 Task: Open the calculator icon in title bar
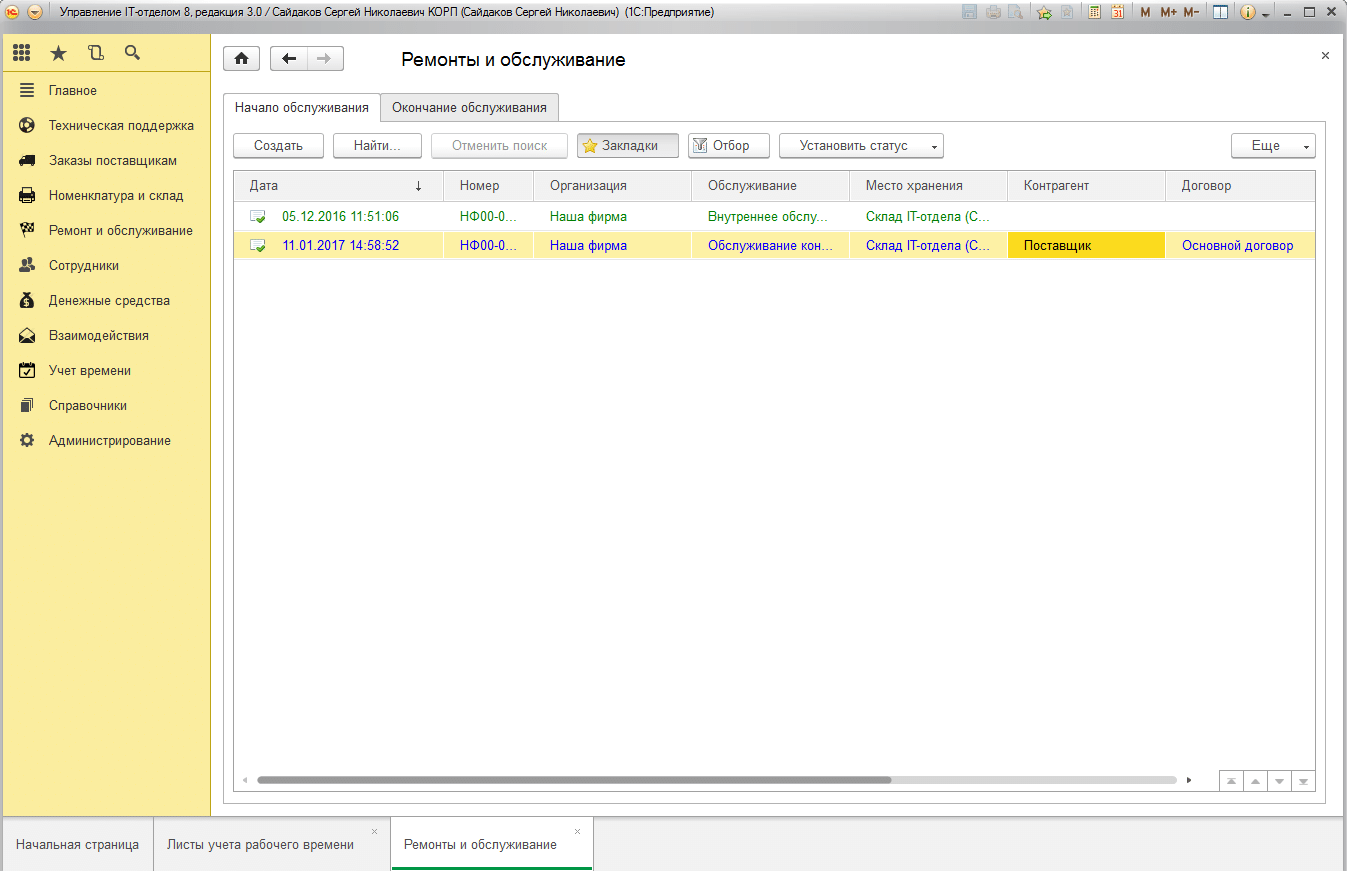(1094, 12)
